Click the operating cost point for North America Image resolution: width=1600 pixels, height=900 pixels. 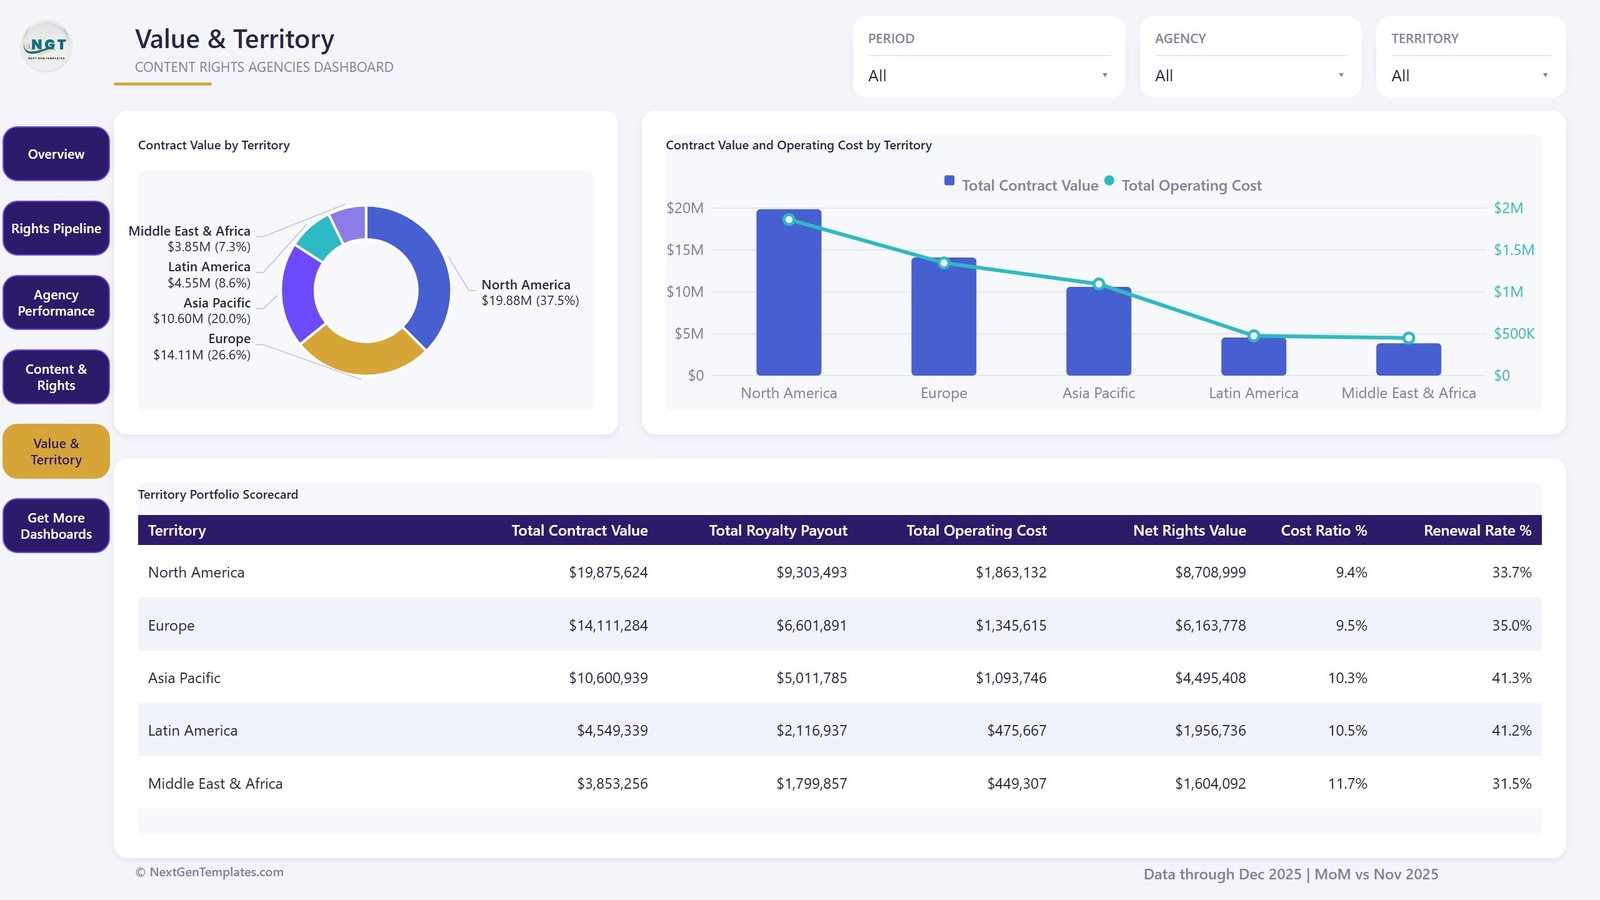coord(789,220)
